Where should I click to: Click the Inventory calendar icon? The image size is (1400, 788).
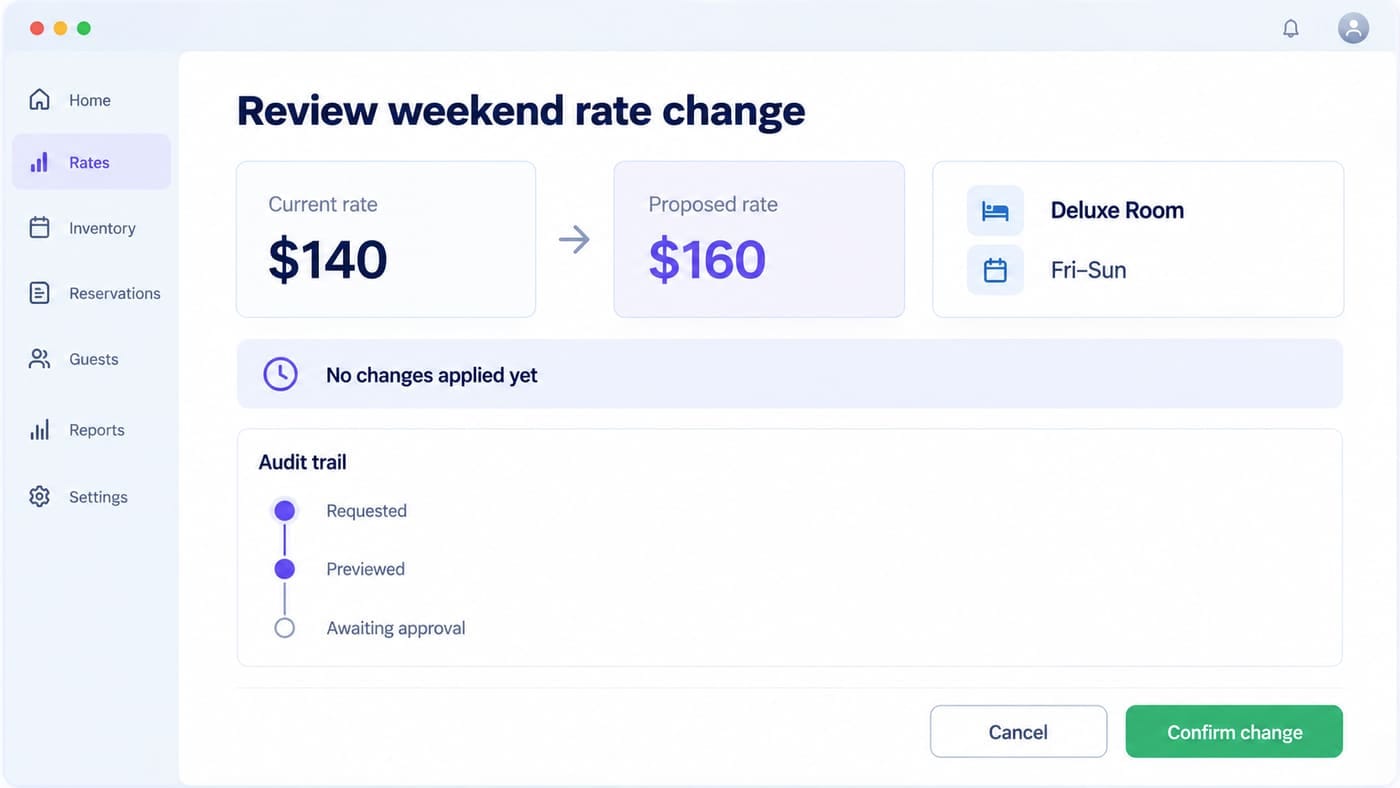[39, 227]
